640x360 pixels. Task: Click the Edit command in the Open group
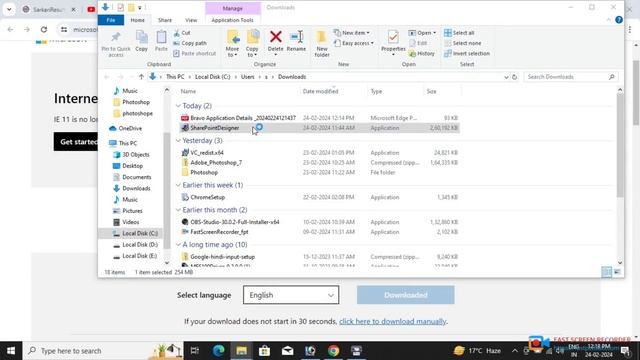point(418,43)
